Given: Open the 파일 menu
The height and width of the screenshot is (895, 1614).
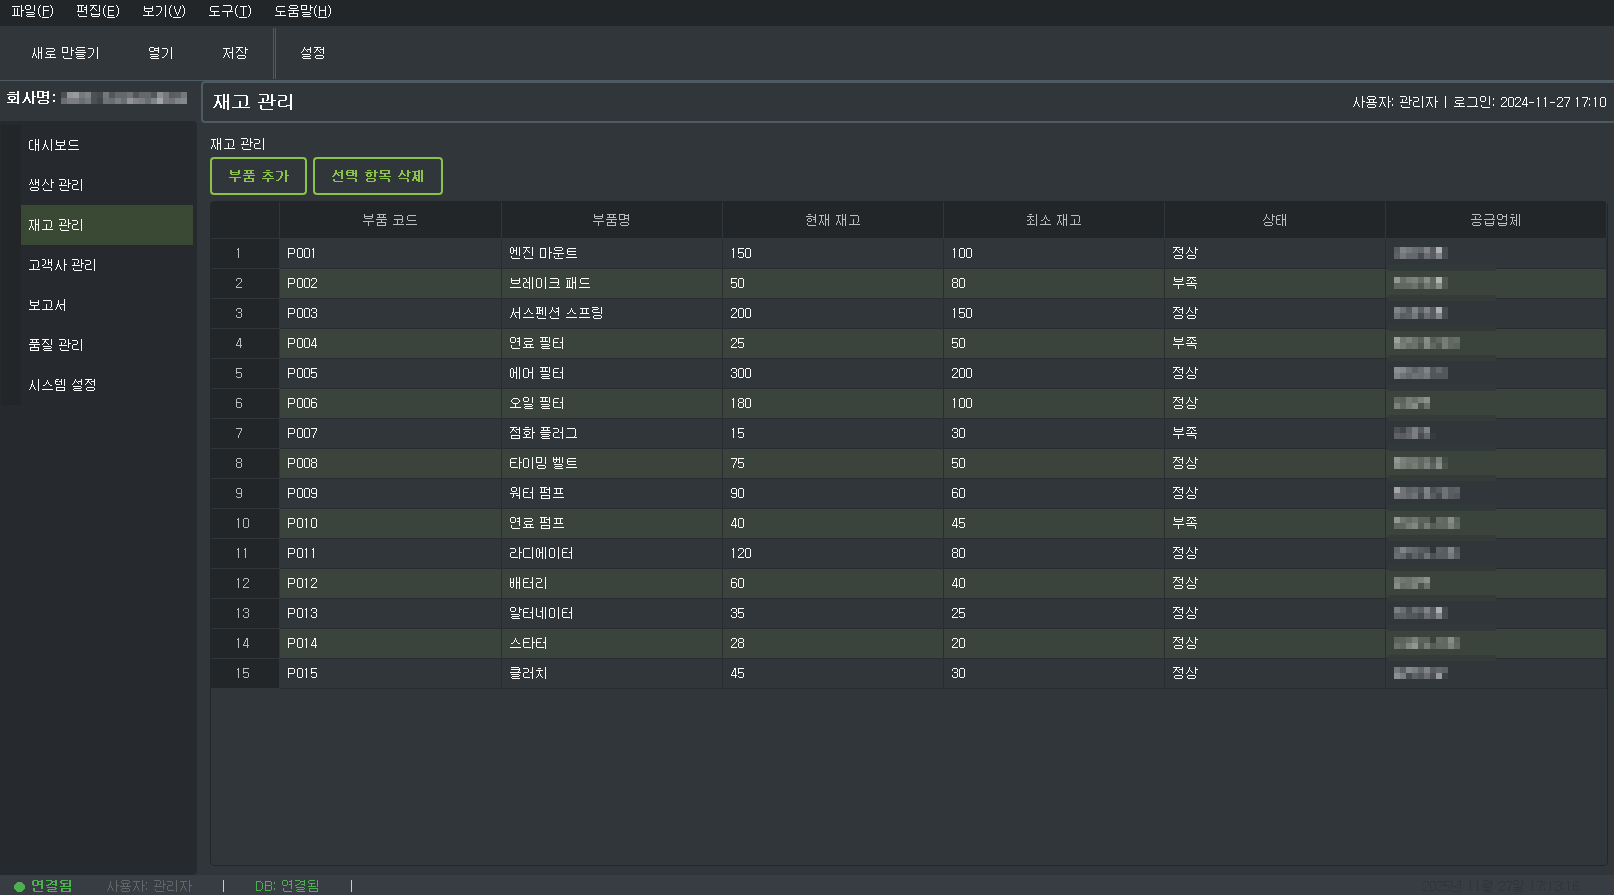Looking at the screenshot, I should click(x=32, y=11).
